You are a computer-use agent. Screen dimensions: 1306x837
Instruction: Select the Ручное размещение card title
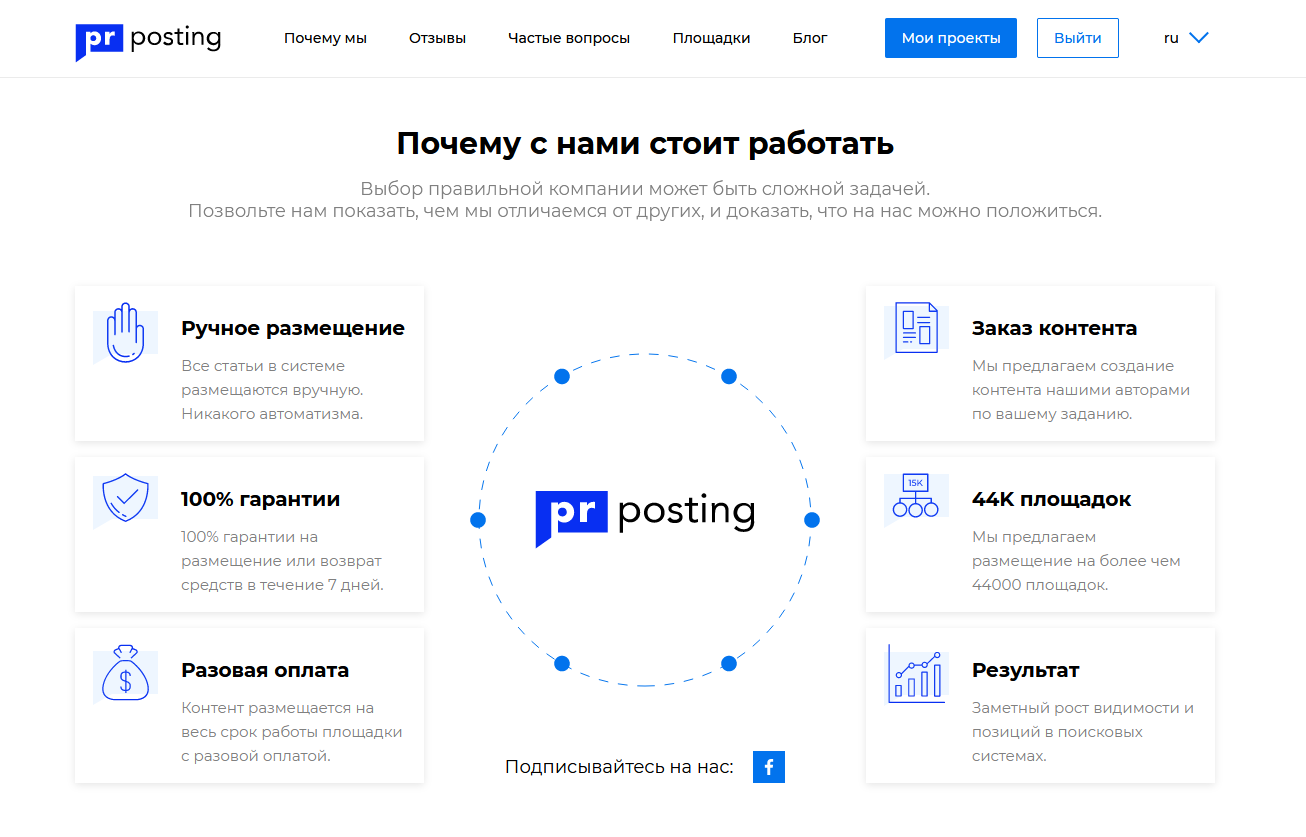(293, 328)
